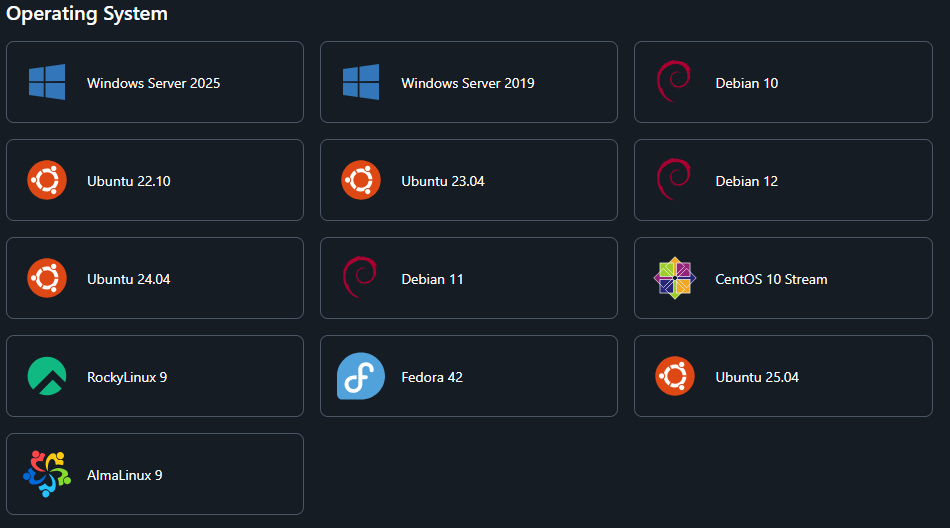Click the Ubuntu 23.04 logo icon

(360, 180)
